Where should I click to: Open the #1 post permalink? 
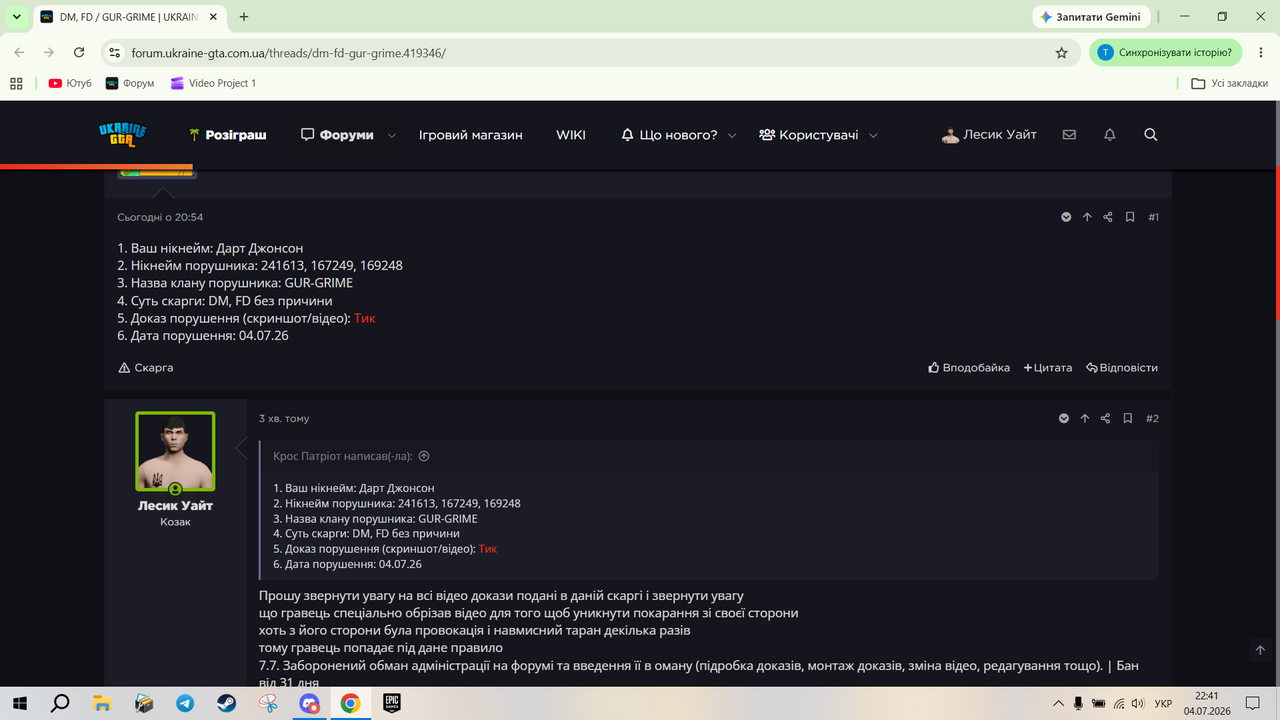pyautogui.click(x=1153, y=217)
